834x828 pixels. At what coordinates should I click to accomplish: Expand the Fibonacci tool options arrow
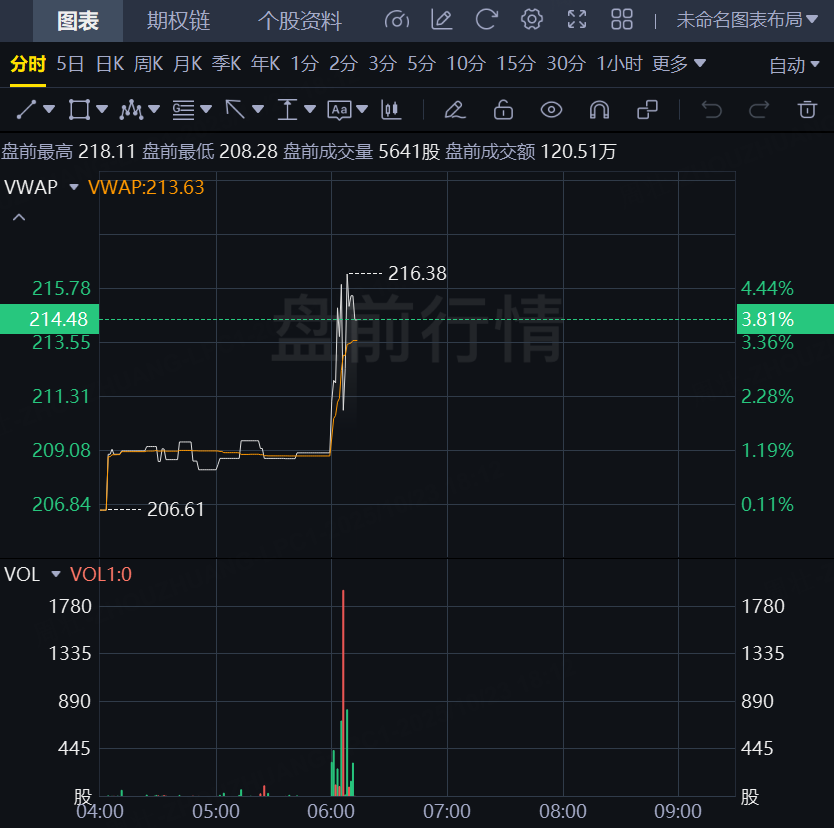pyautogui.click(x=206, y=110)
